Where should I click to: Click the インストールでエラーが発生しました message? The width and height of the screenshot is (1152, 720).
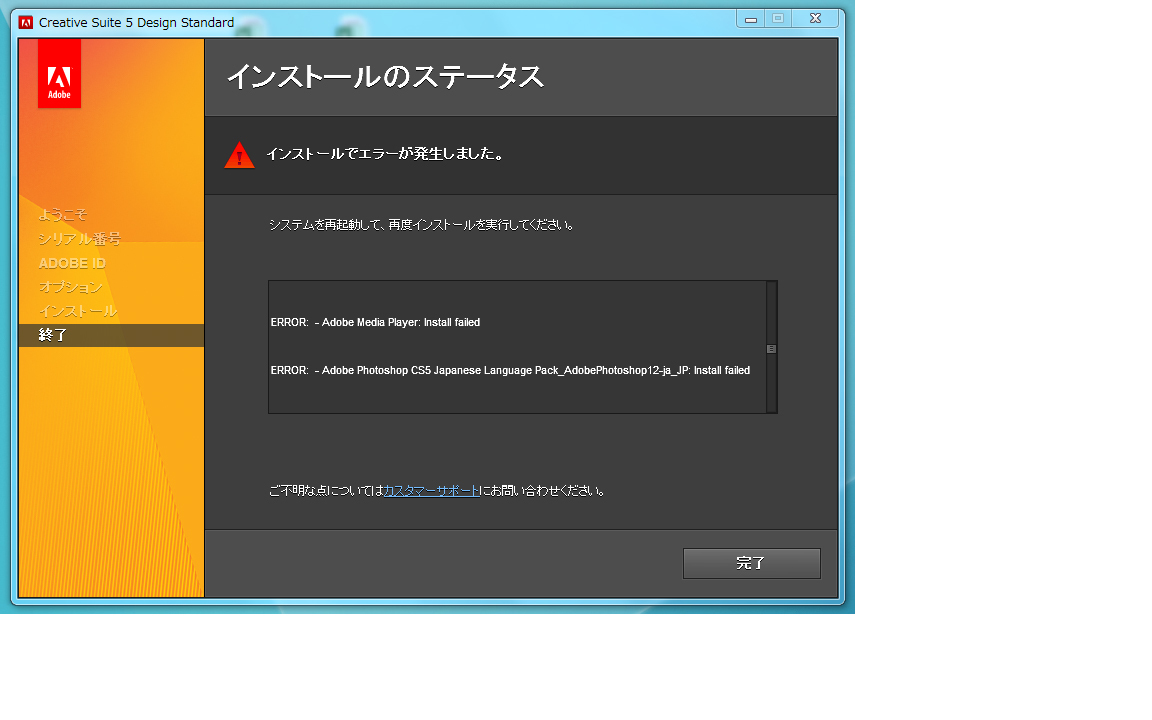coord(384,154)
